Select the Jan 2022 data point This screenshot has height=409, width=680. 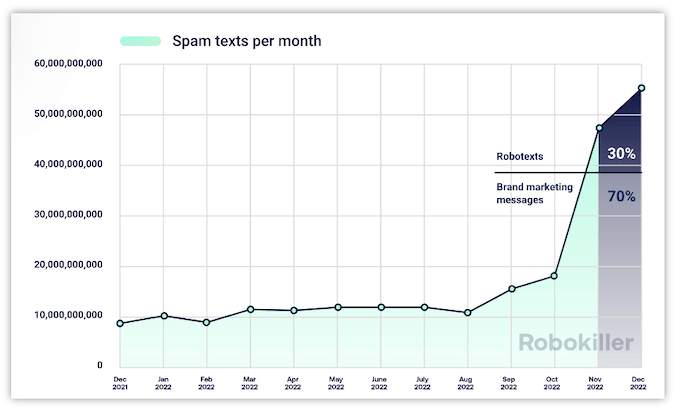pos(163,316)
